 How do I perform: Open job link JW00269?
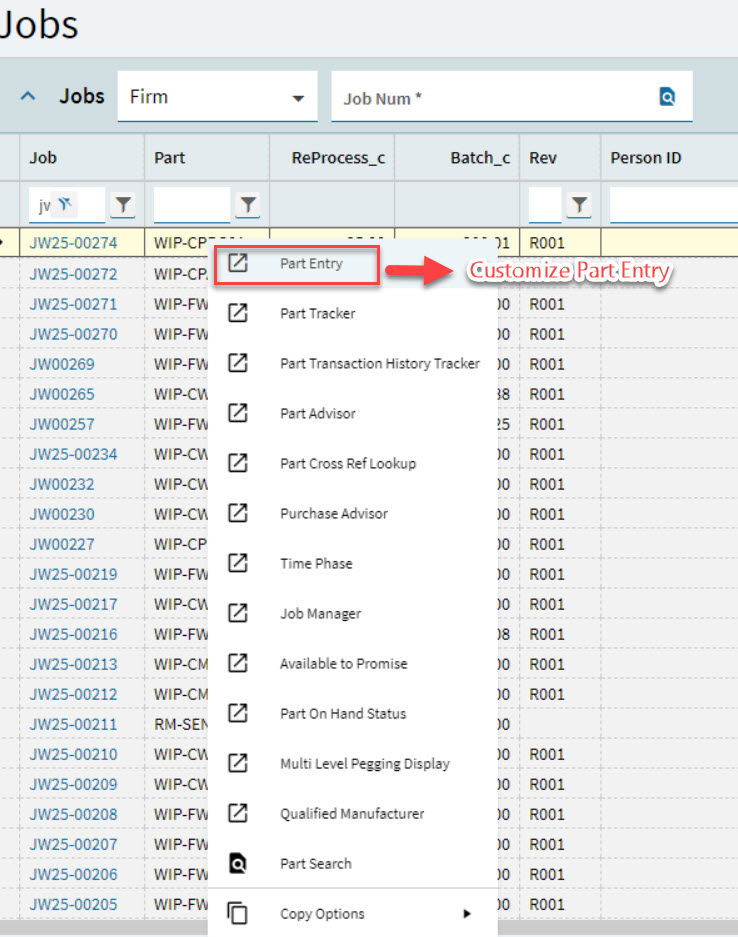coord(62,364)
